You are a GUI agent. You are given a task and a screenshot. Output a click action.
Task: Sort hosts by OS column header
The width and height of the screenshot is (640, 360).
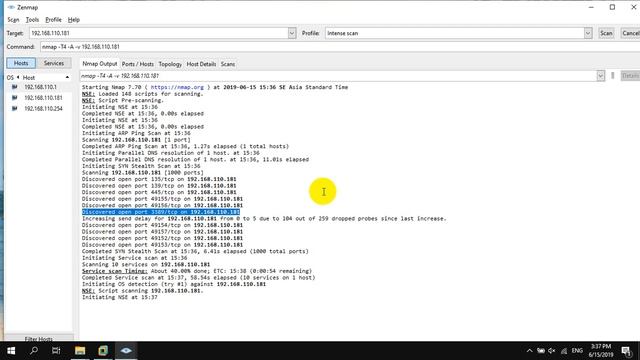[x=10, y=78]
